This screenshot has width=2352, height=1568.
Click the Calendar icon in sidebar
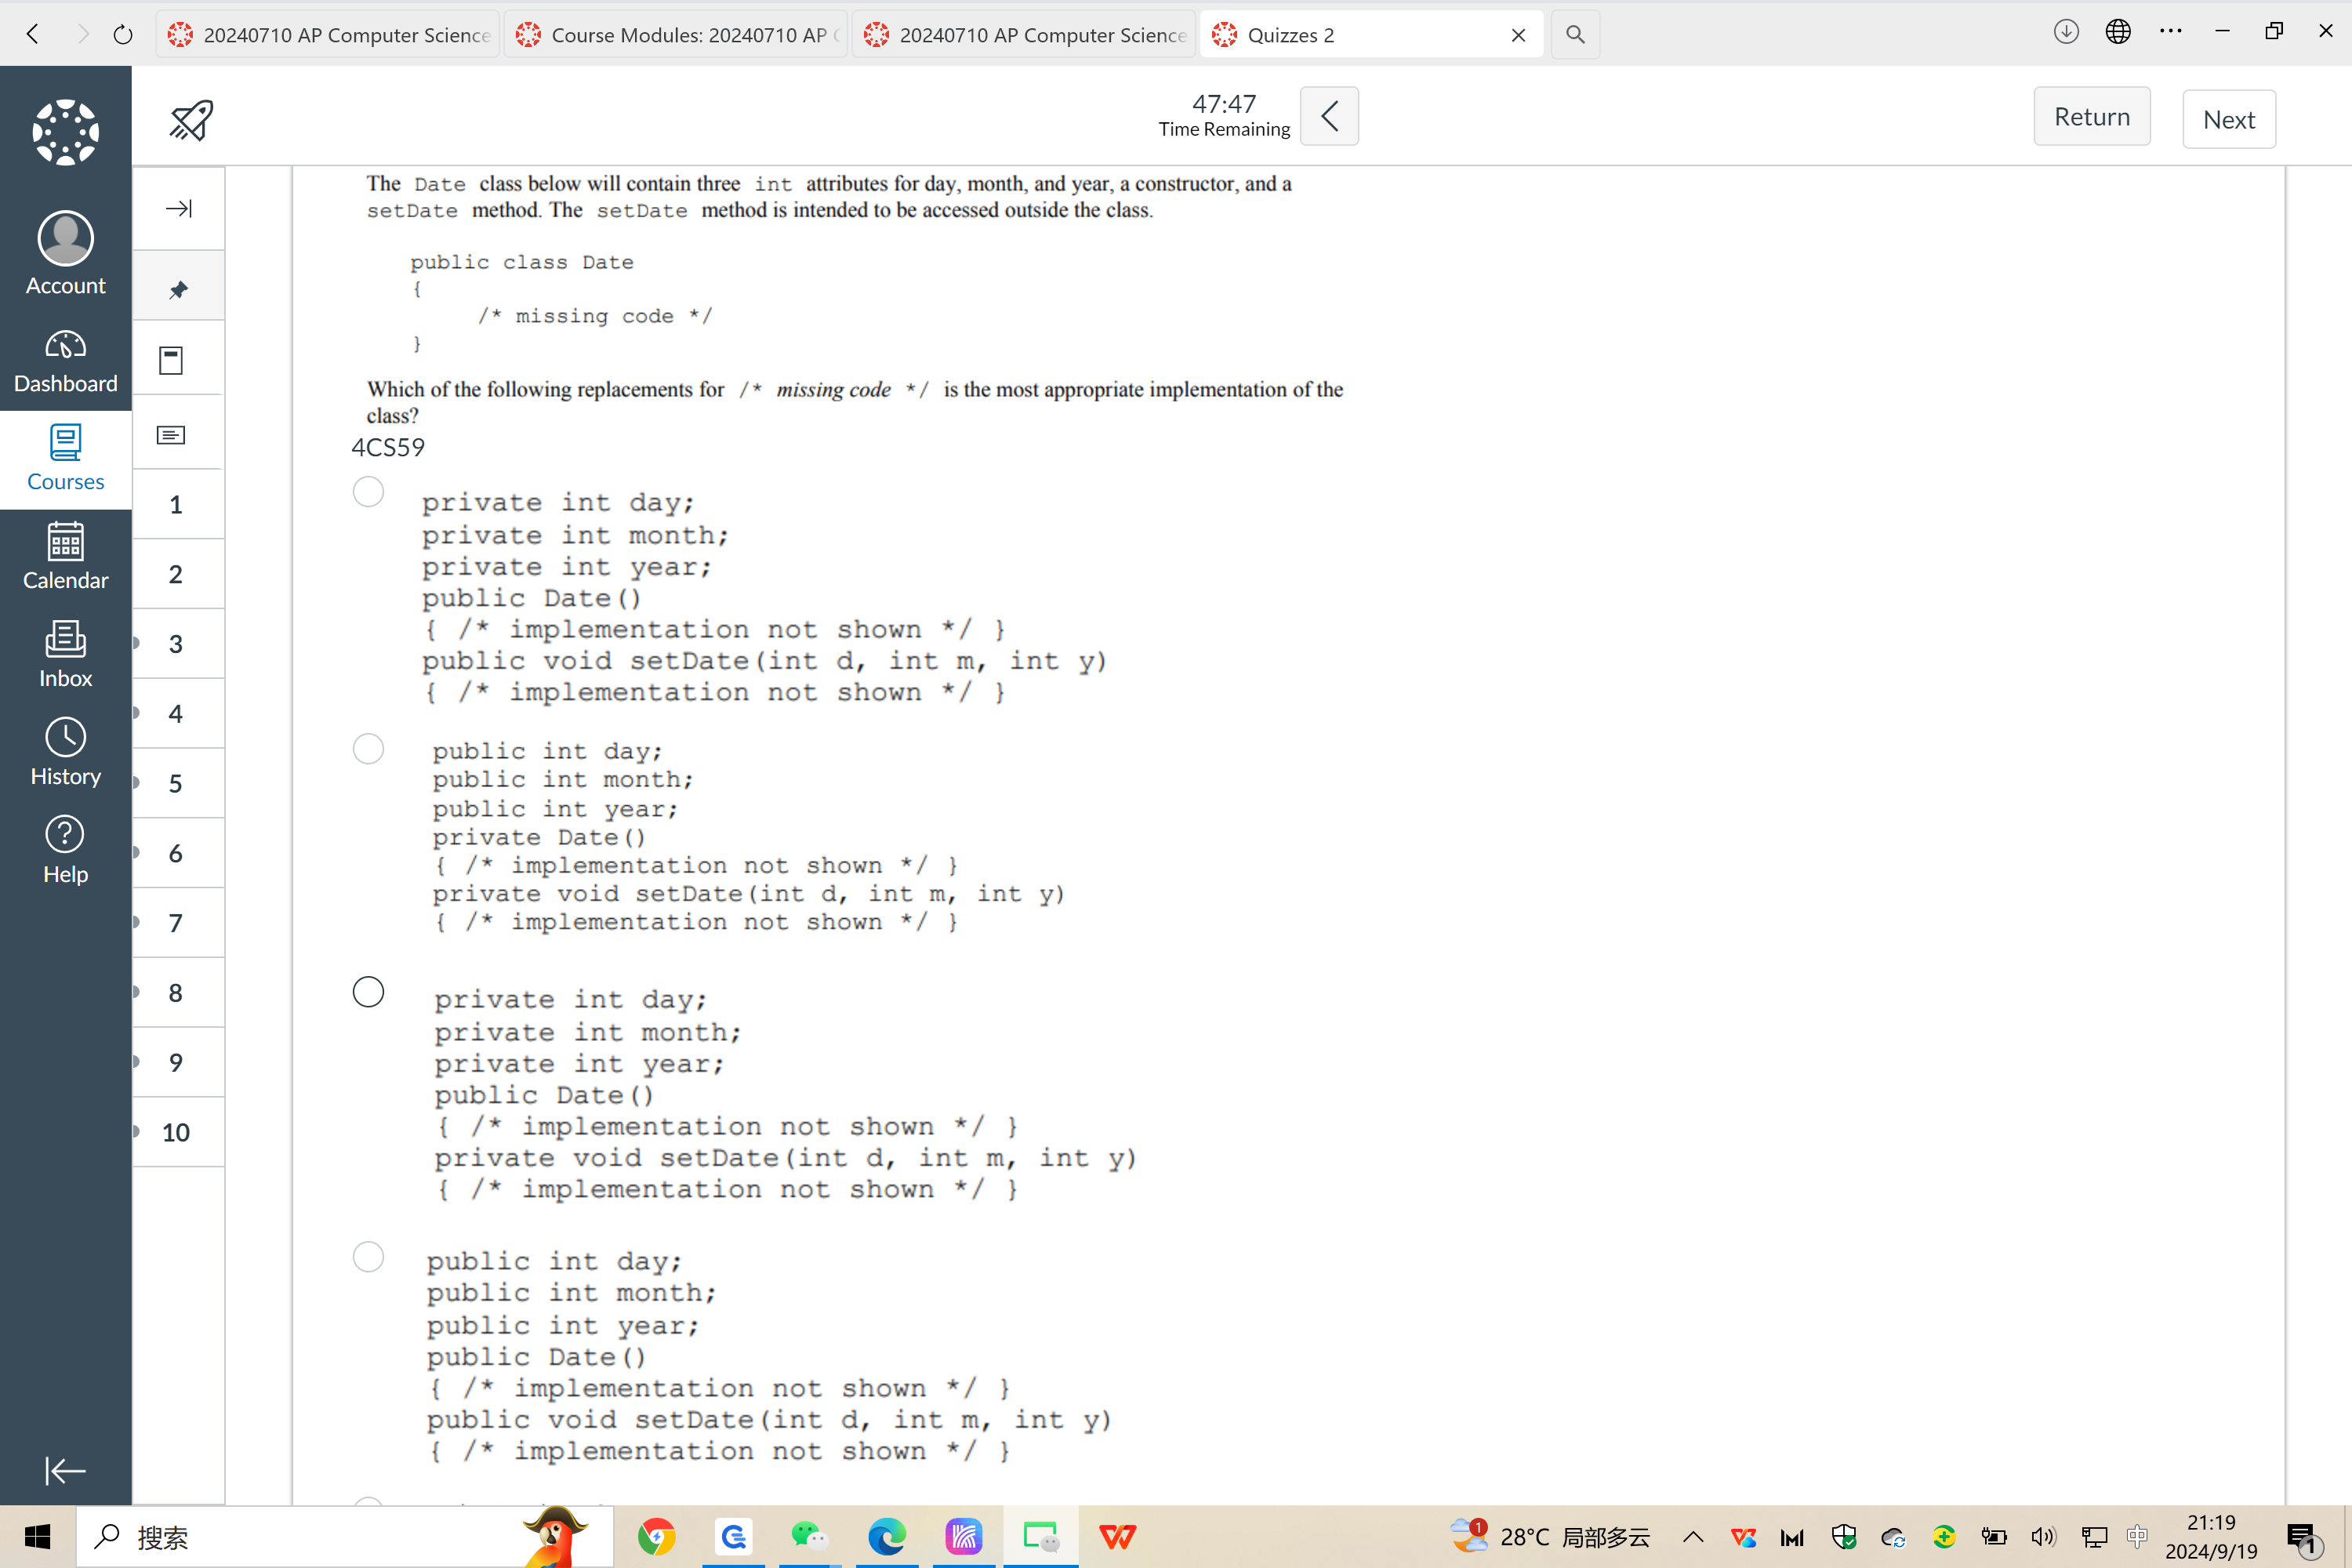65,557
